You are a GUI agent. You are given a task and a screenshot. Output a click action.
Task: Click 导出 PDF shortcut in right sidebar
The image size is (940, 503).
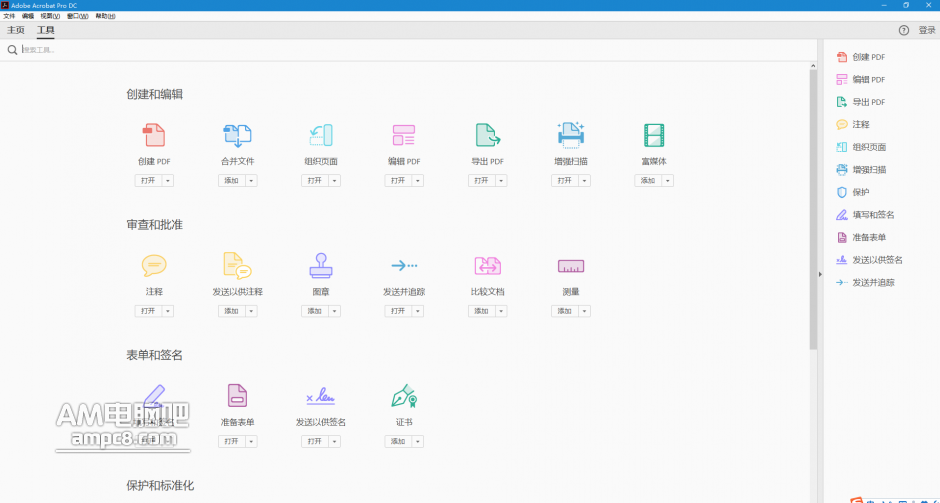pyautogui.click(x=860, y=102)
